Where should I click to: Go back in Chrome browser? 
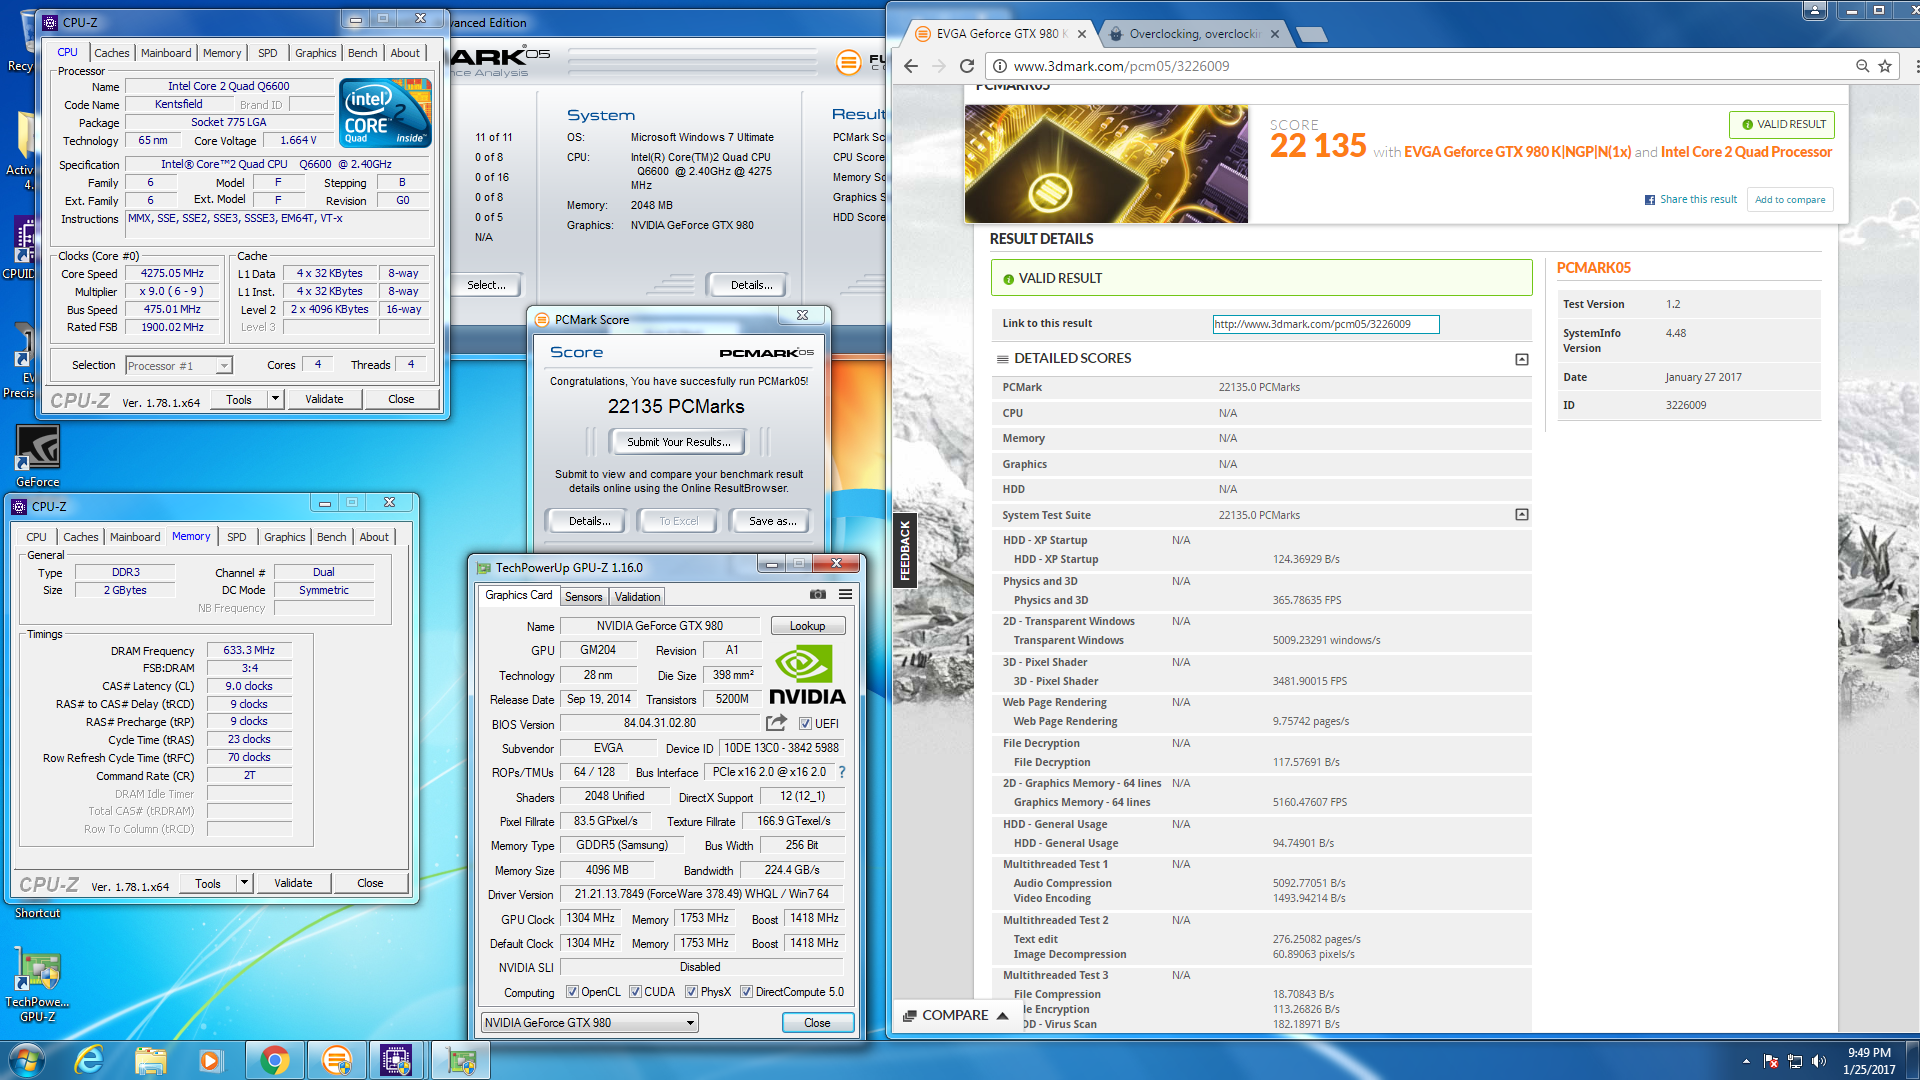(910, 66)
